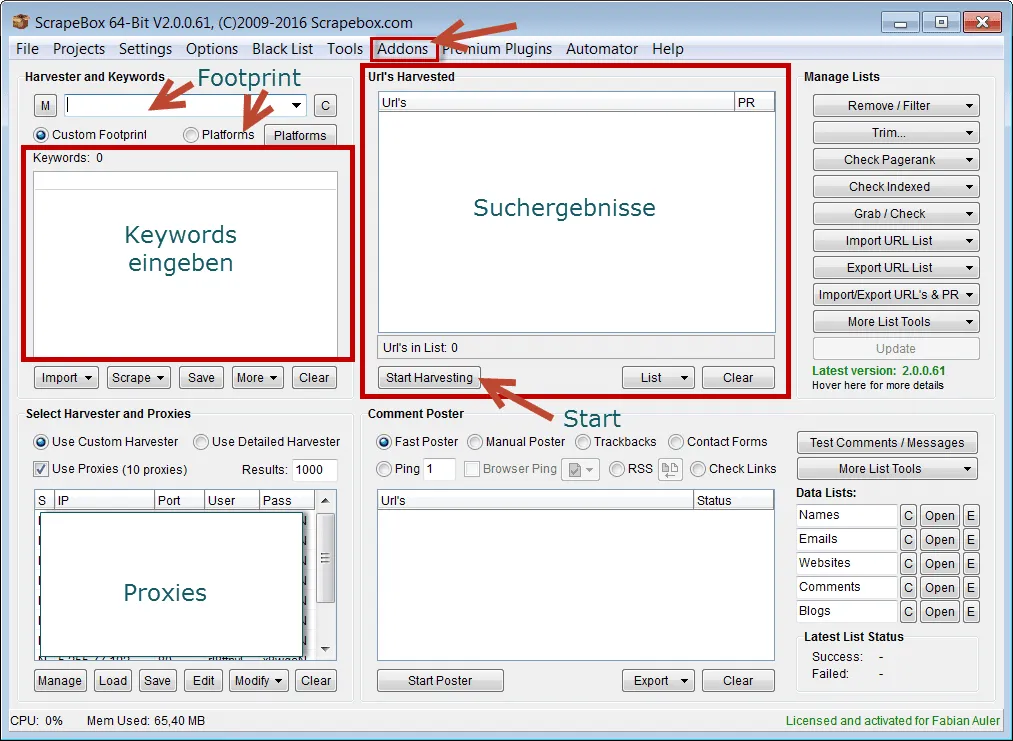The height and width of the screenshot is (741, 1013).
Task: Click Manage proxies button
Action: (60, 681)
